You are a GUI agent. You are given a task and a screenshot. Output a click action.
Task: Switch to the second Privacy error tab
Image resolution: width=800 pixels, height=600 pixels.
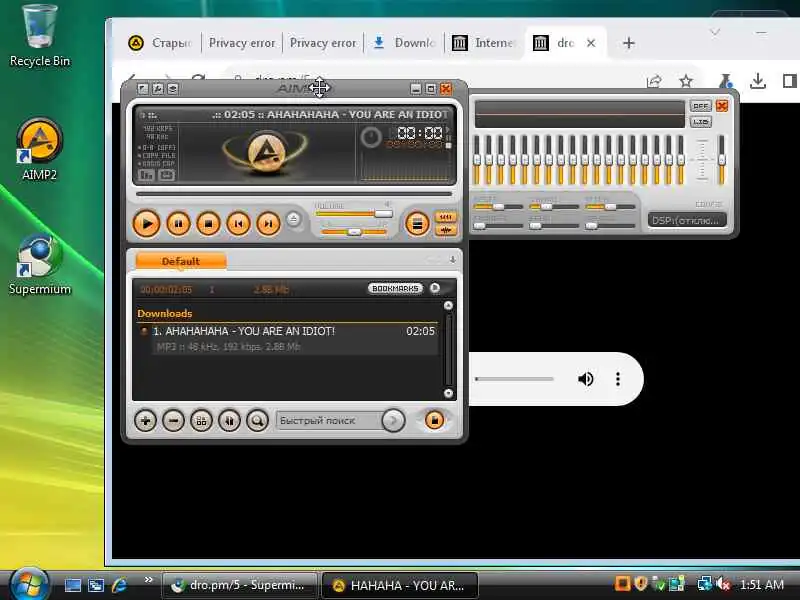(x=322, y=43)
